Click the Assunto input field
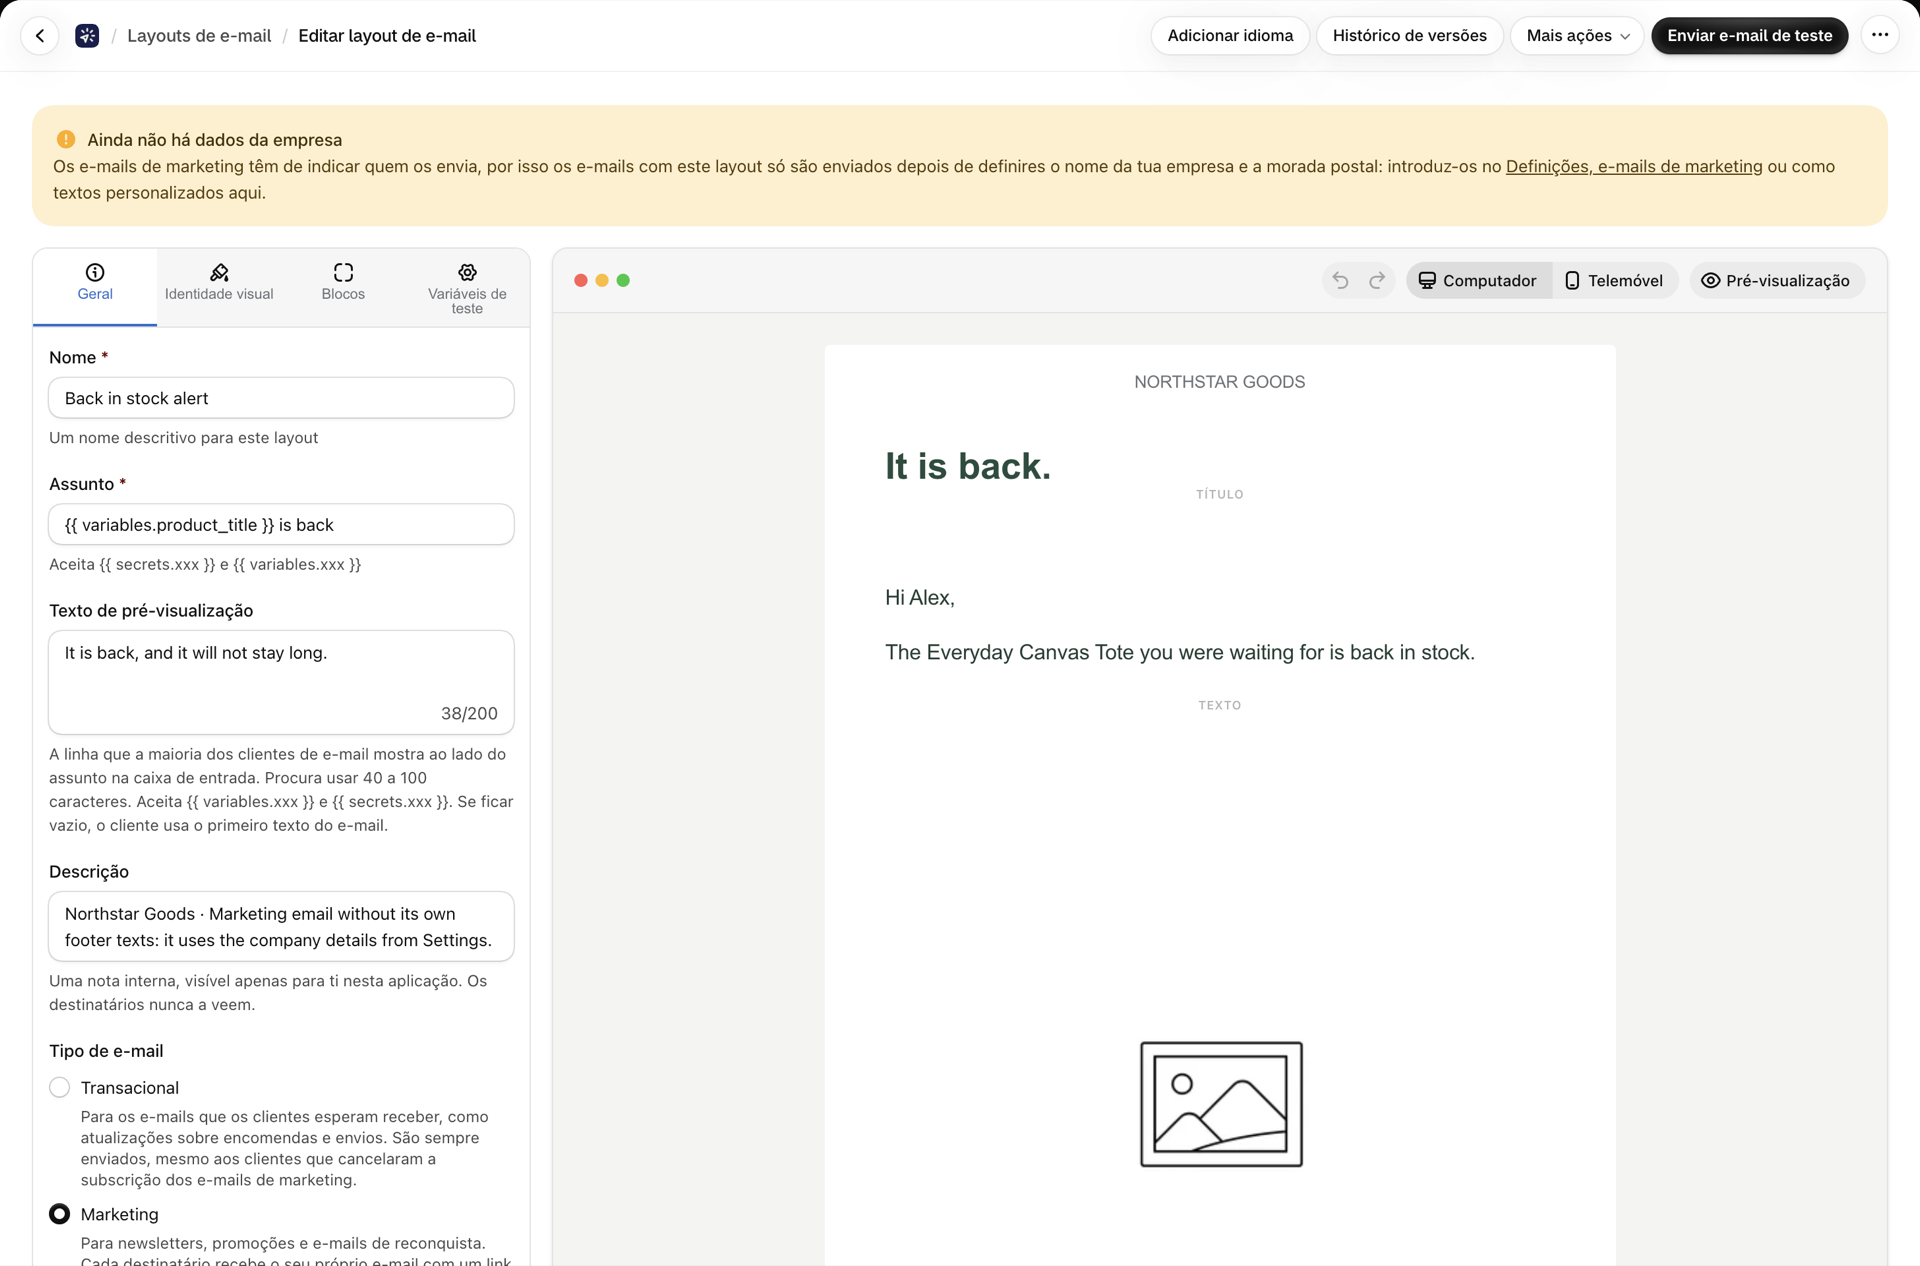The height and width of the screenshot is (1266, 1920). point(281,525)
